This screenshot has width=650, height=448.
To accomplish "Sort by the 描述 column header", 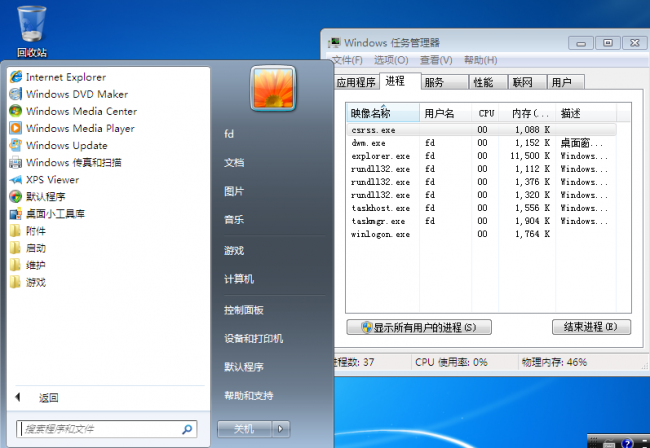I will pyautogui.click(x=586, y=113).
